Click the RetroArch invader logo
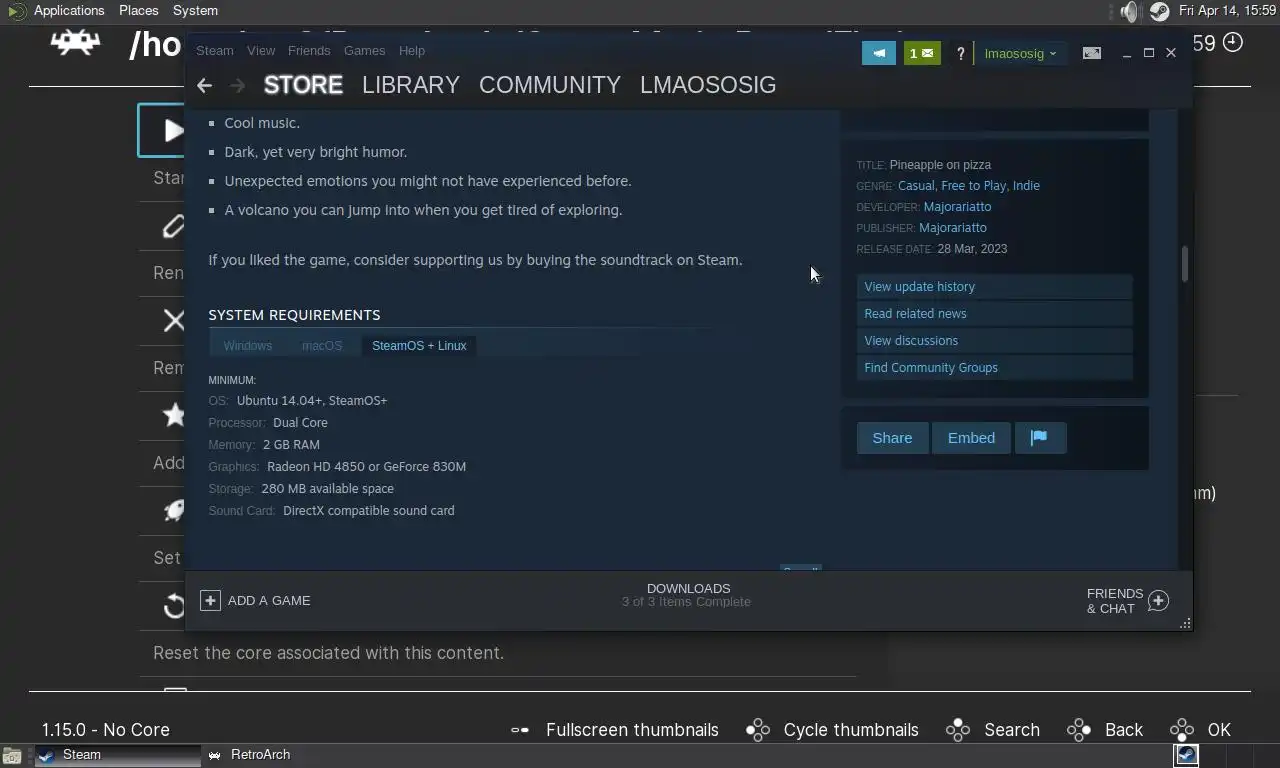The width and height of the screenshot is (1280, 768). (x=76, y=42)
